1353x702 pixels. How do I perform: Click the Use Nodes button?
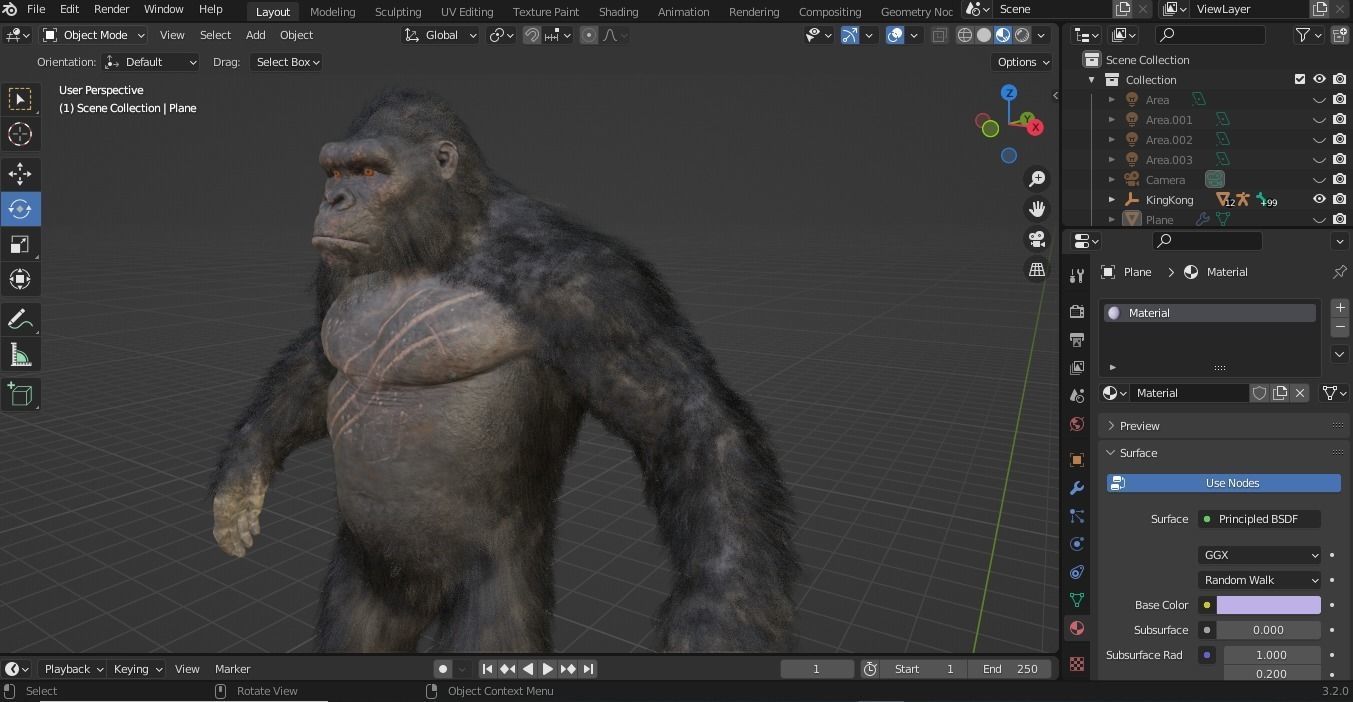tap(1223, 483)
